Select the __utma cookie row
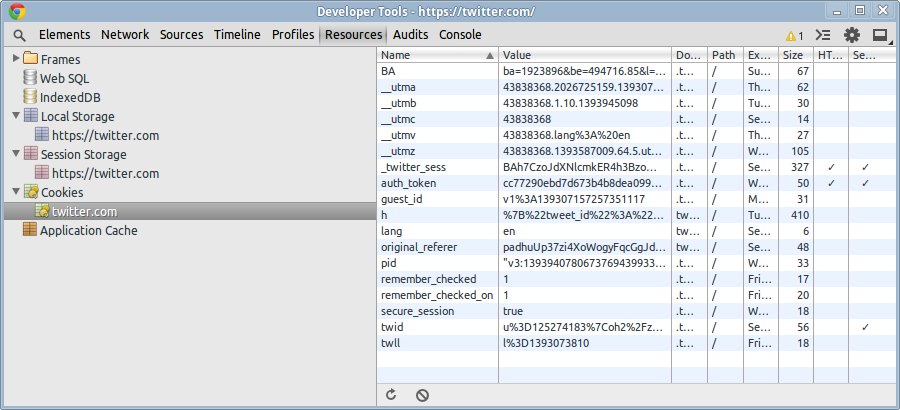The image size is (900, 410). point(638,87)
